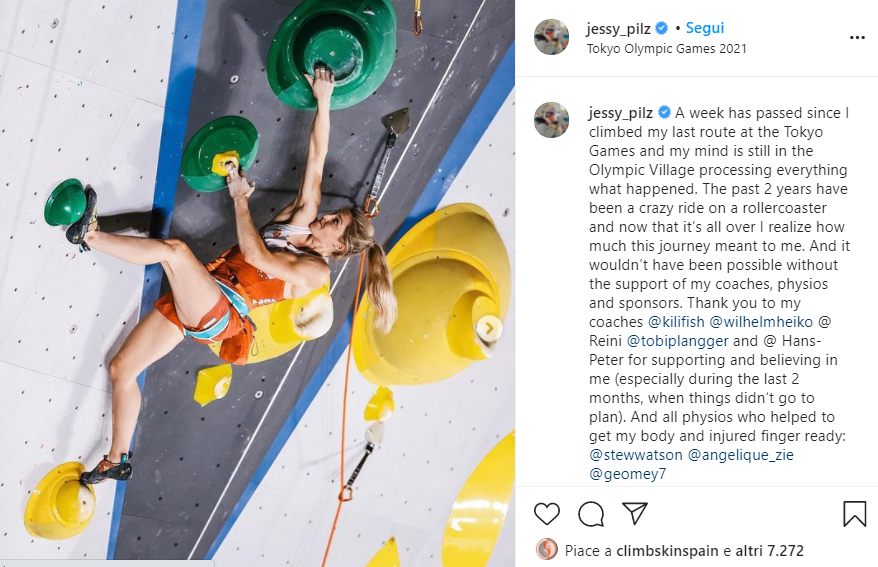Open the @tobiplangger profile mention
Screen dimensions: 878x567
[x=678, y=341]
